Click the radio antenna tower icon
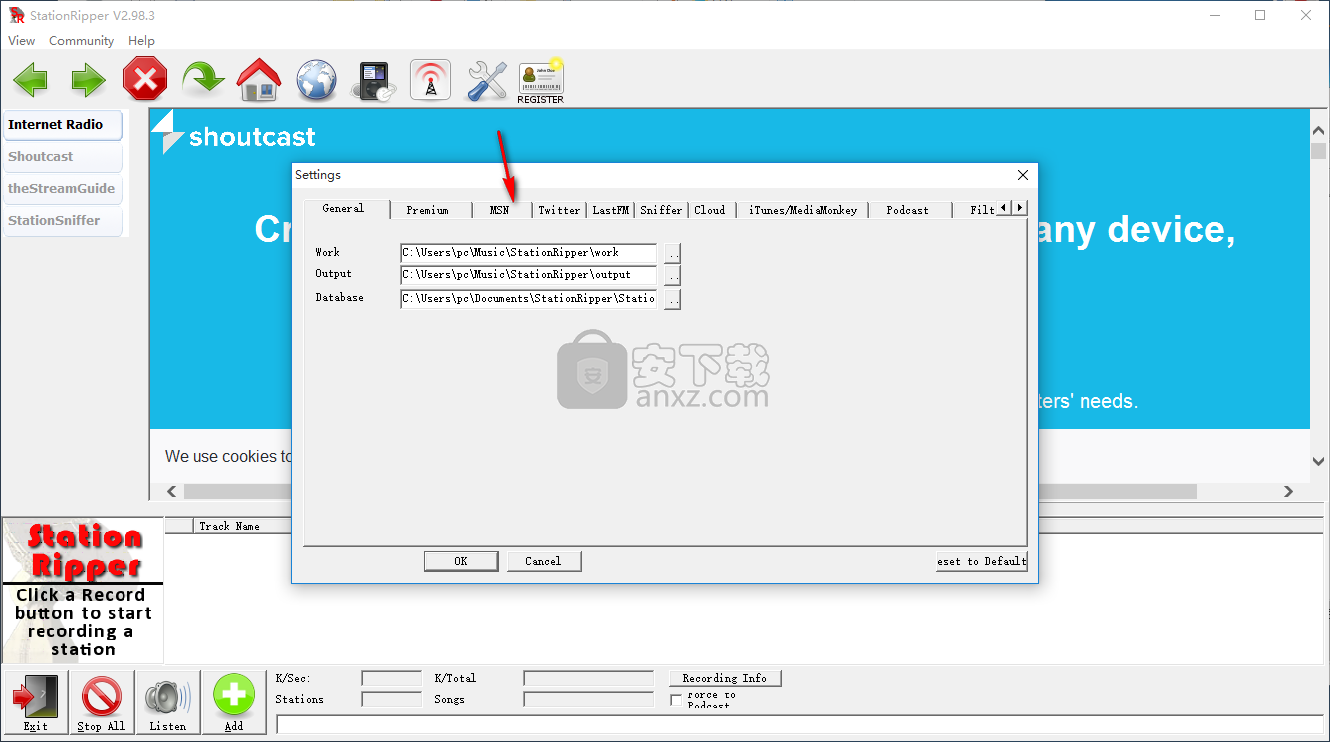 pyautogui.click(x=431, y=80)
